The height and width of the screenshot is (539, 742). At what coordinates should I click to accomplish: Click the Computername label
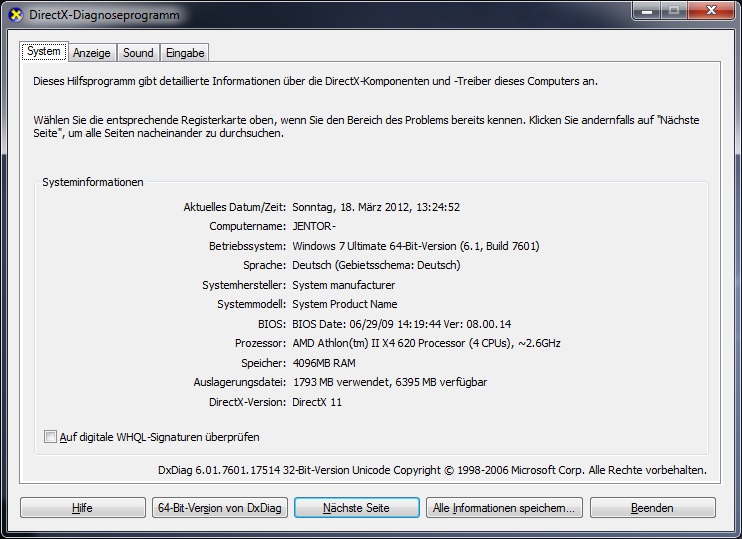click(247, 226)
